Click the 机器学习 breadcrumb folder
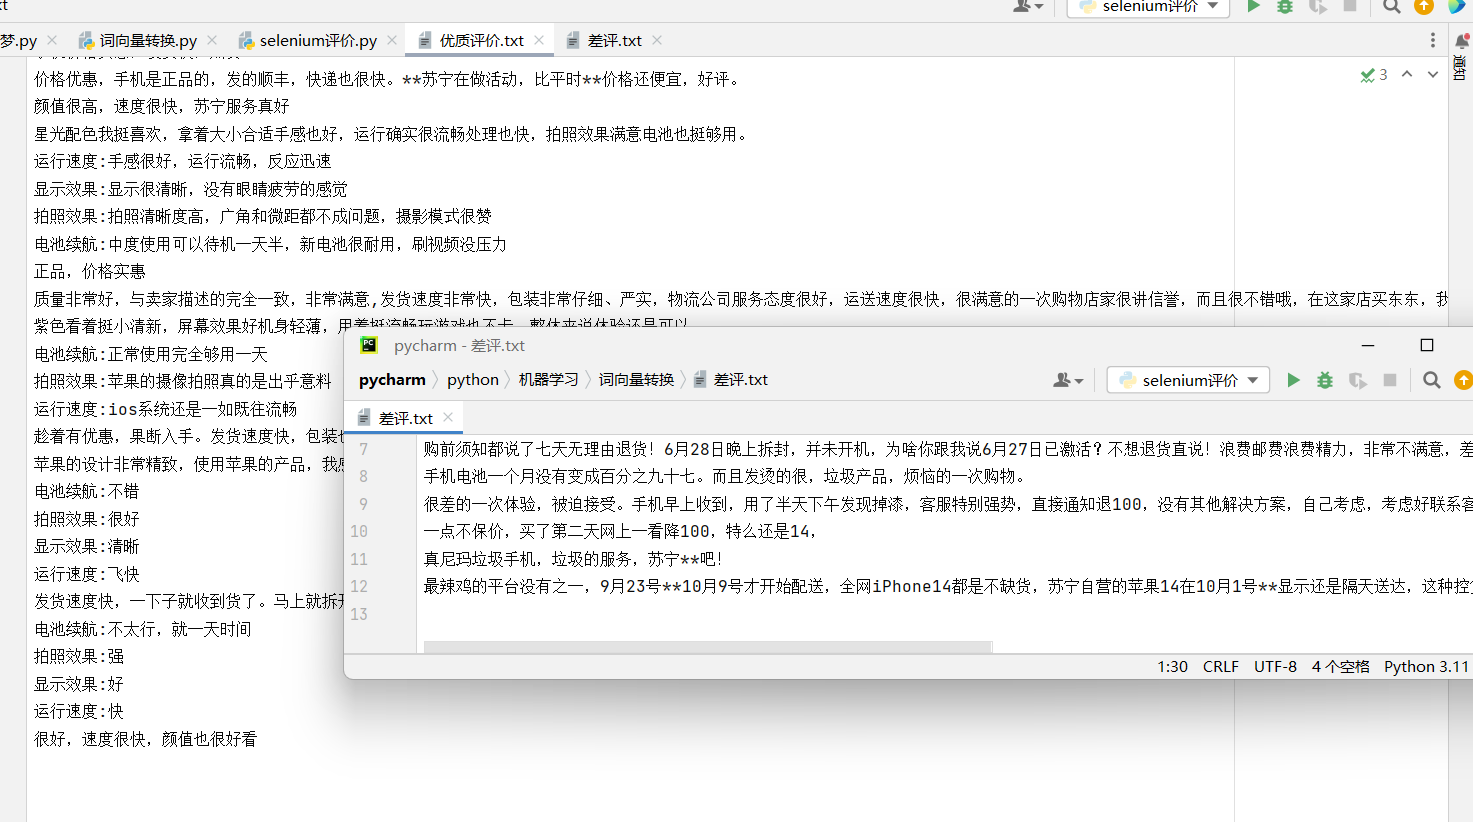Screen dimensions: 1473x822 [548, 380]
